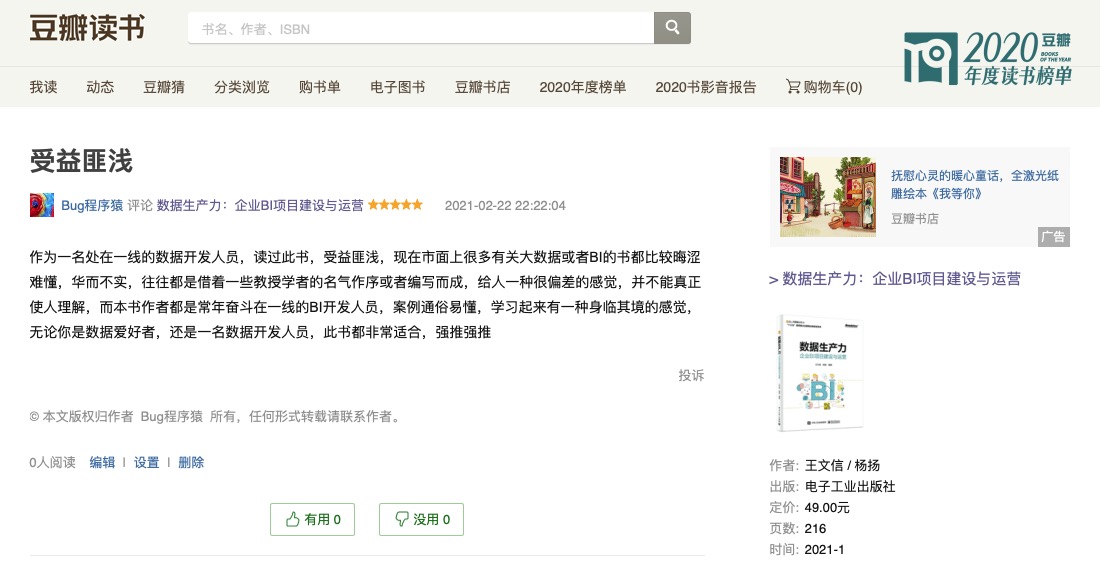Click the search magnifier button
Viewport: 1100px width, 567px height.
(672, 28)
